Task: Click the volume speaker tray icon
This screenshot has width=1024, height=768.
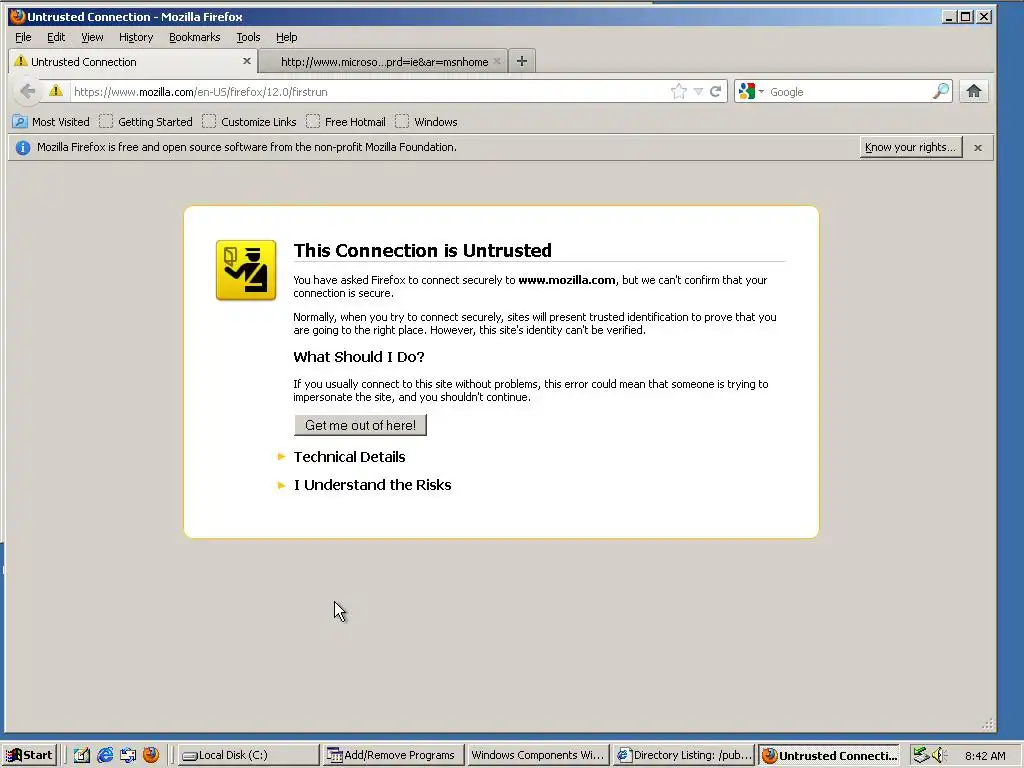Action: tap(939, 755)
